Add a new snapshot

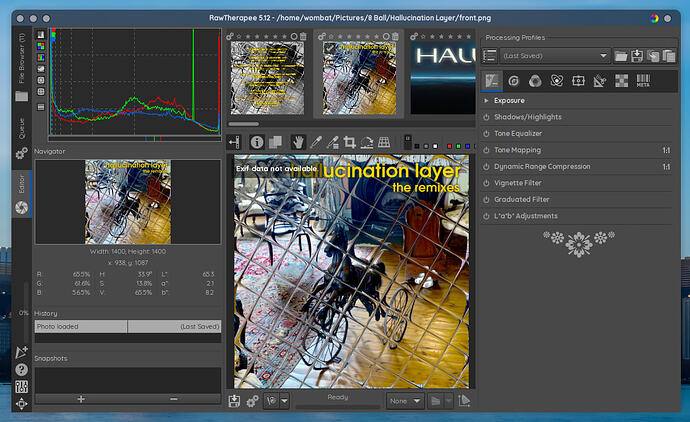[x=81, y=399]
